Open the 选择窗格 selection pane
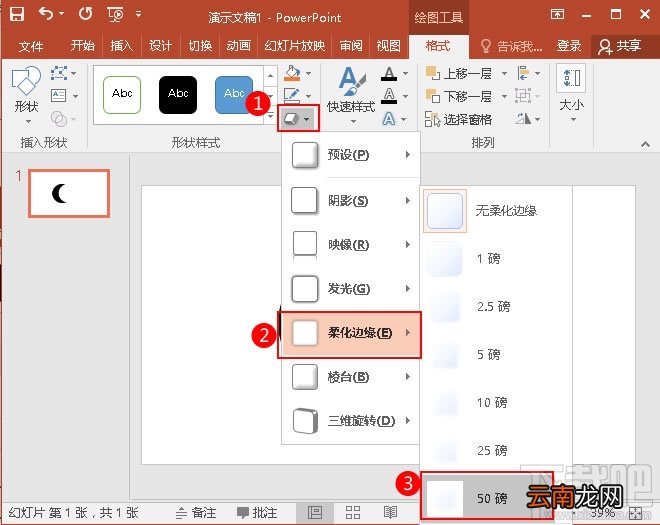Image resolution: width=660 pixels, height=525 pixels. pyautogui.click(x=459, y=119)
